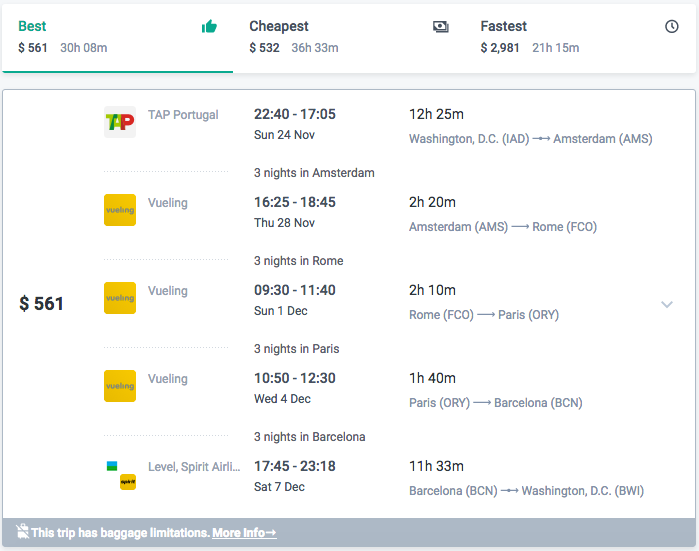Click the Barcelona to Washington route text
699x551 pixels.
tap(526, 491)
